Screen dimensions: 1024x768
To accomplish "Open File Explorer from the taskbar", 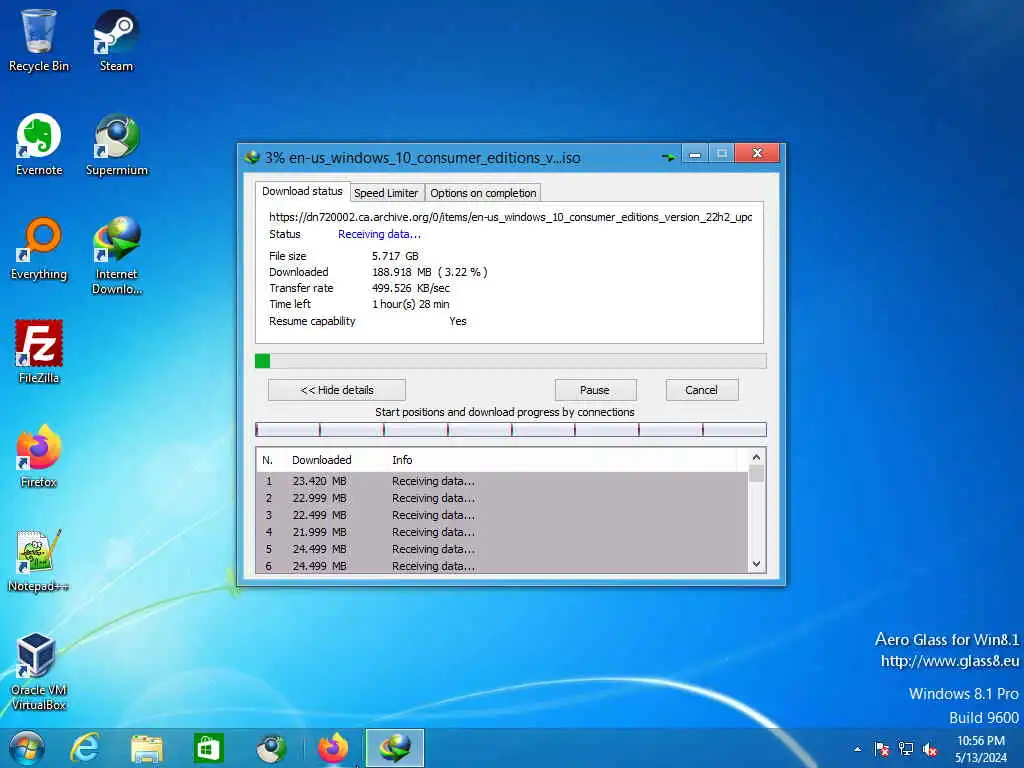I will pyautogui.click(x=147, y=748).
